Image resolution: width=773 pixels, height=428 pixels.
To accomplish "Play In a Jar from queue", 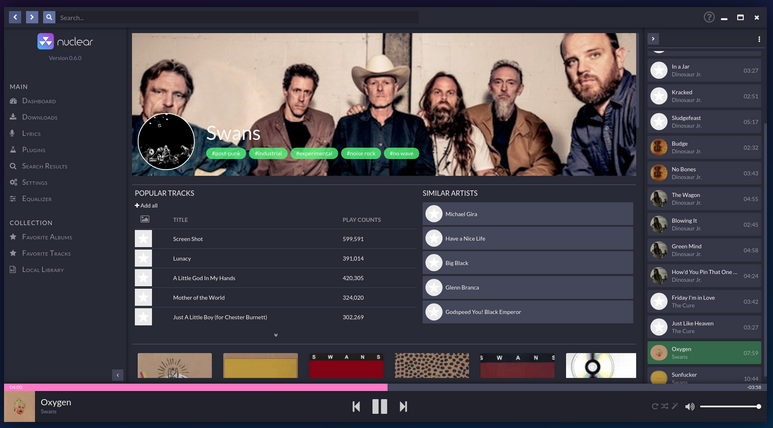I will coord(704,71).
